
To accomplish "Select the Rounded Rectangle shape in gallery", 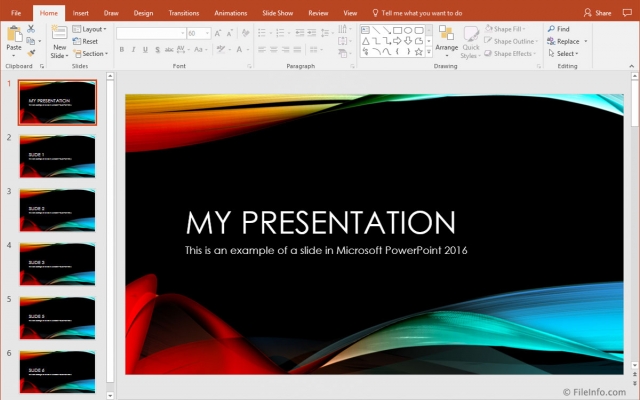I will coord(418,30).
